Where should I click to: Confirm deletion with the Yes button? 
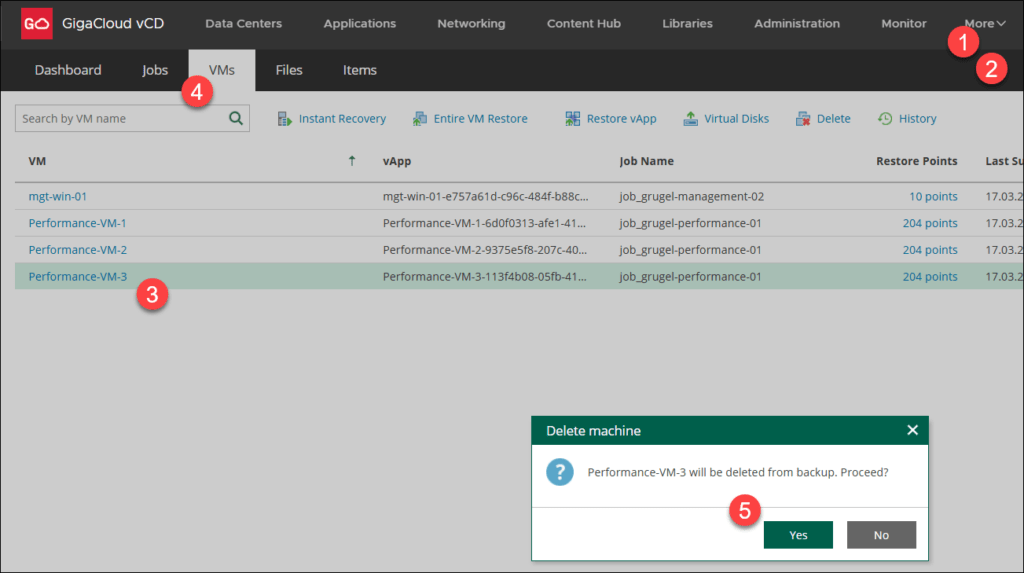(798, 535)
